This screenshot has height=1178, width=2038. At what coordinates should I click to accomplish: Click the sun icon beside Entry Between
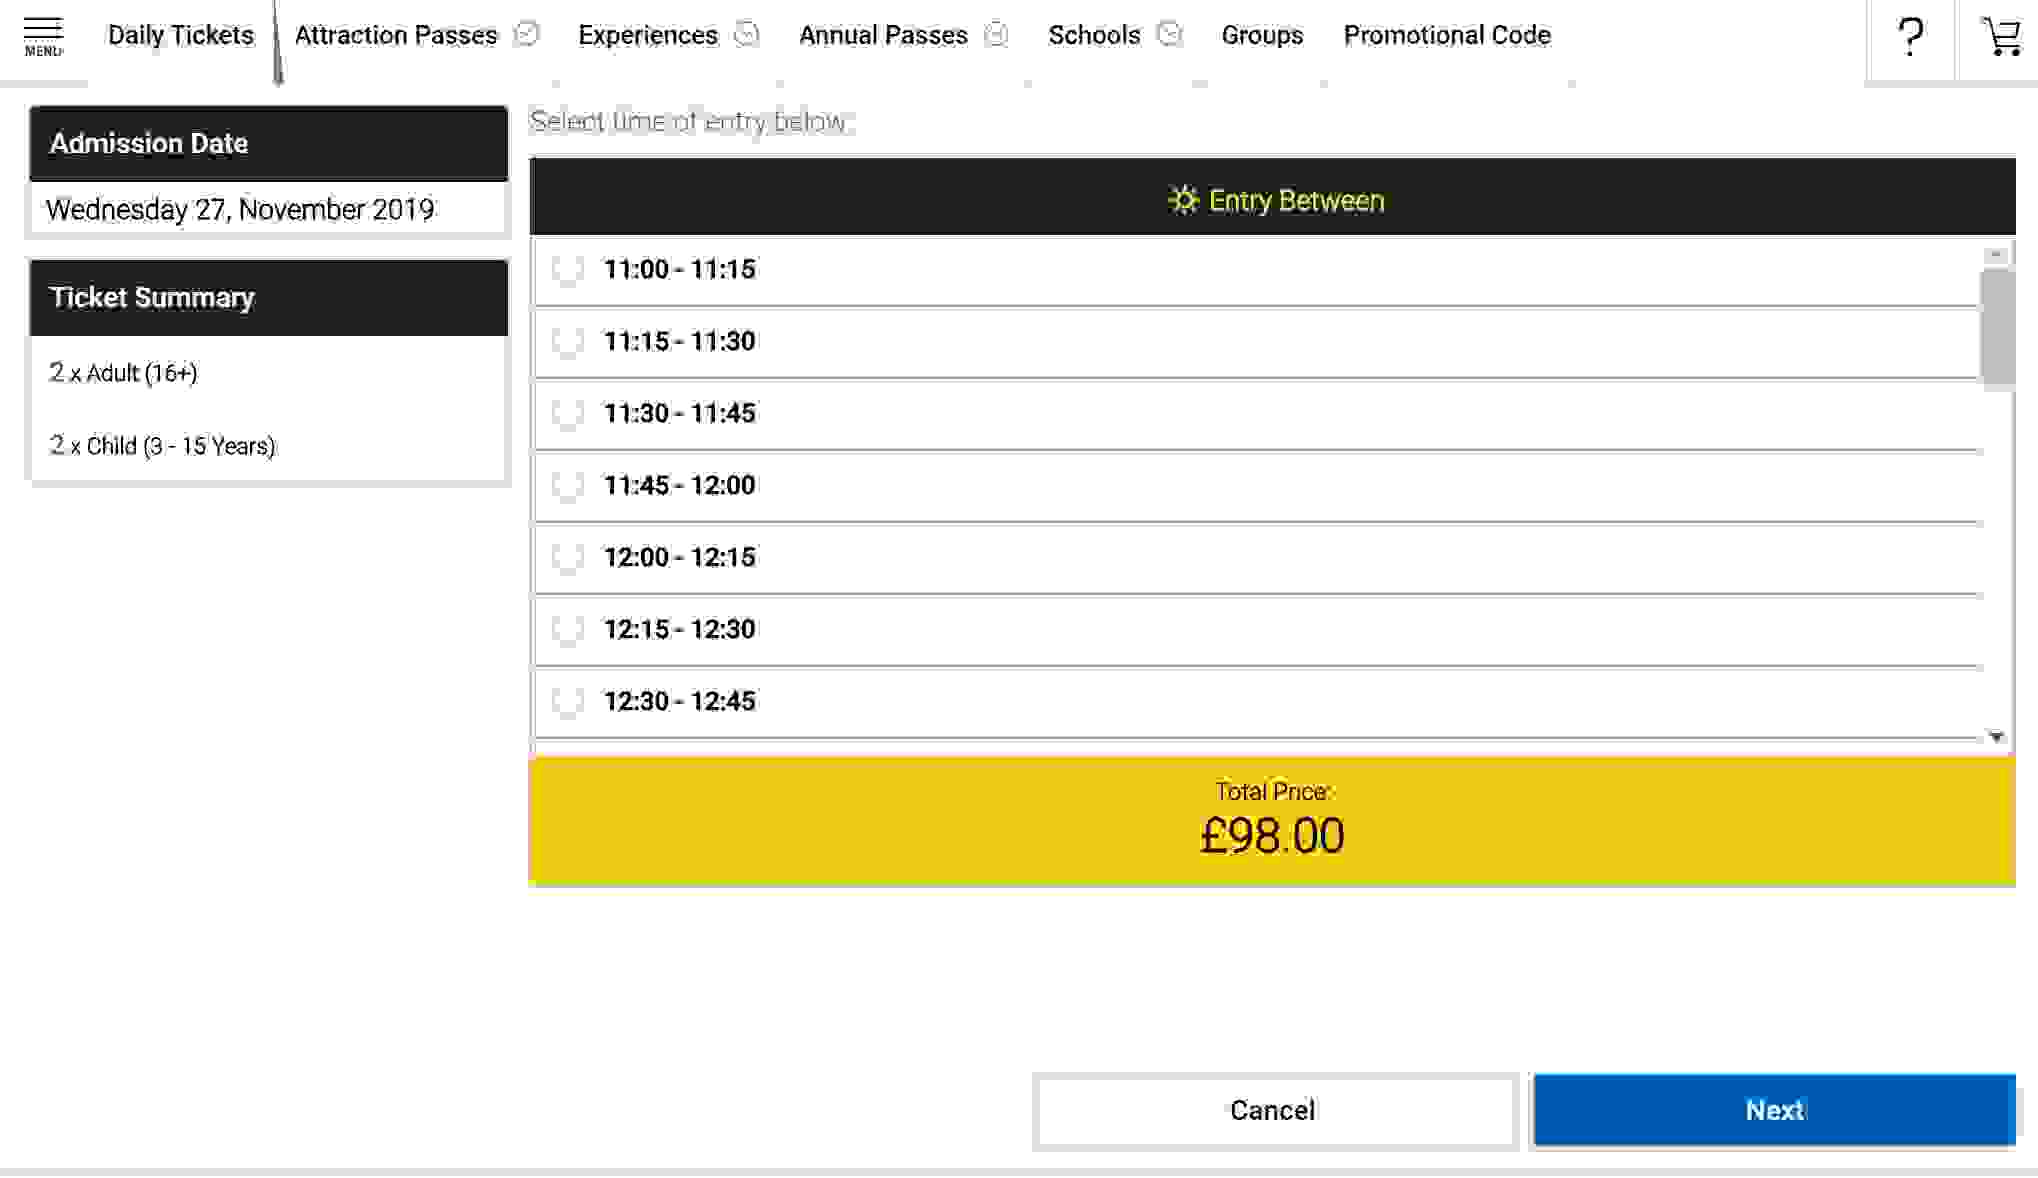click(x=1183, y=200)
